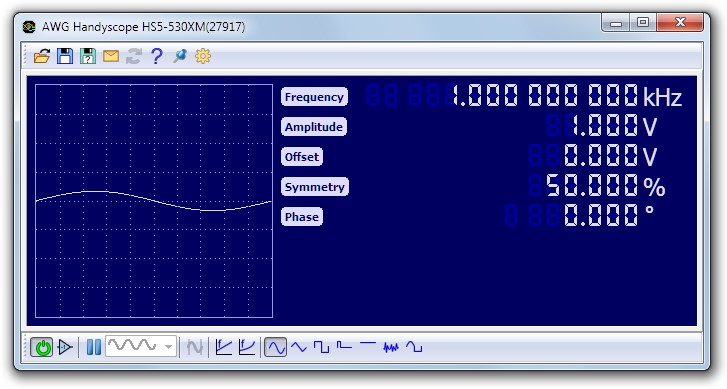This screenshot has width=727, height=389.
Task: Select the linear frequency sweep icon
Action: [223, 347]
